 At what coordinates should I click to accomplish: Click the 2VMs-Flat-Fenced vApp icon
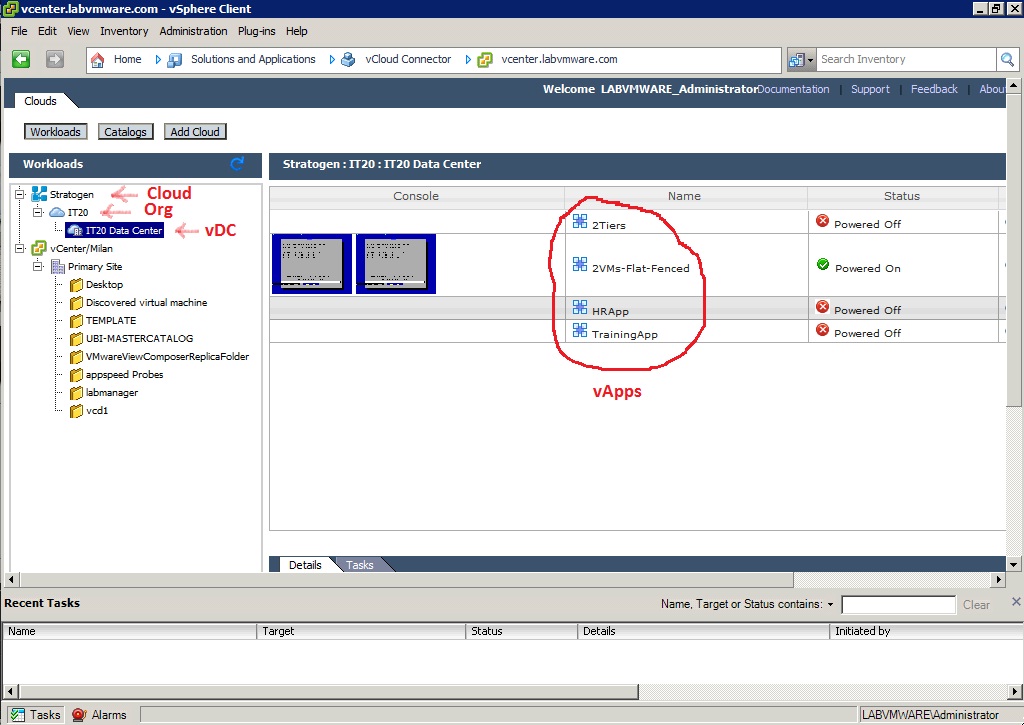click(580, 264)
